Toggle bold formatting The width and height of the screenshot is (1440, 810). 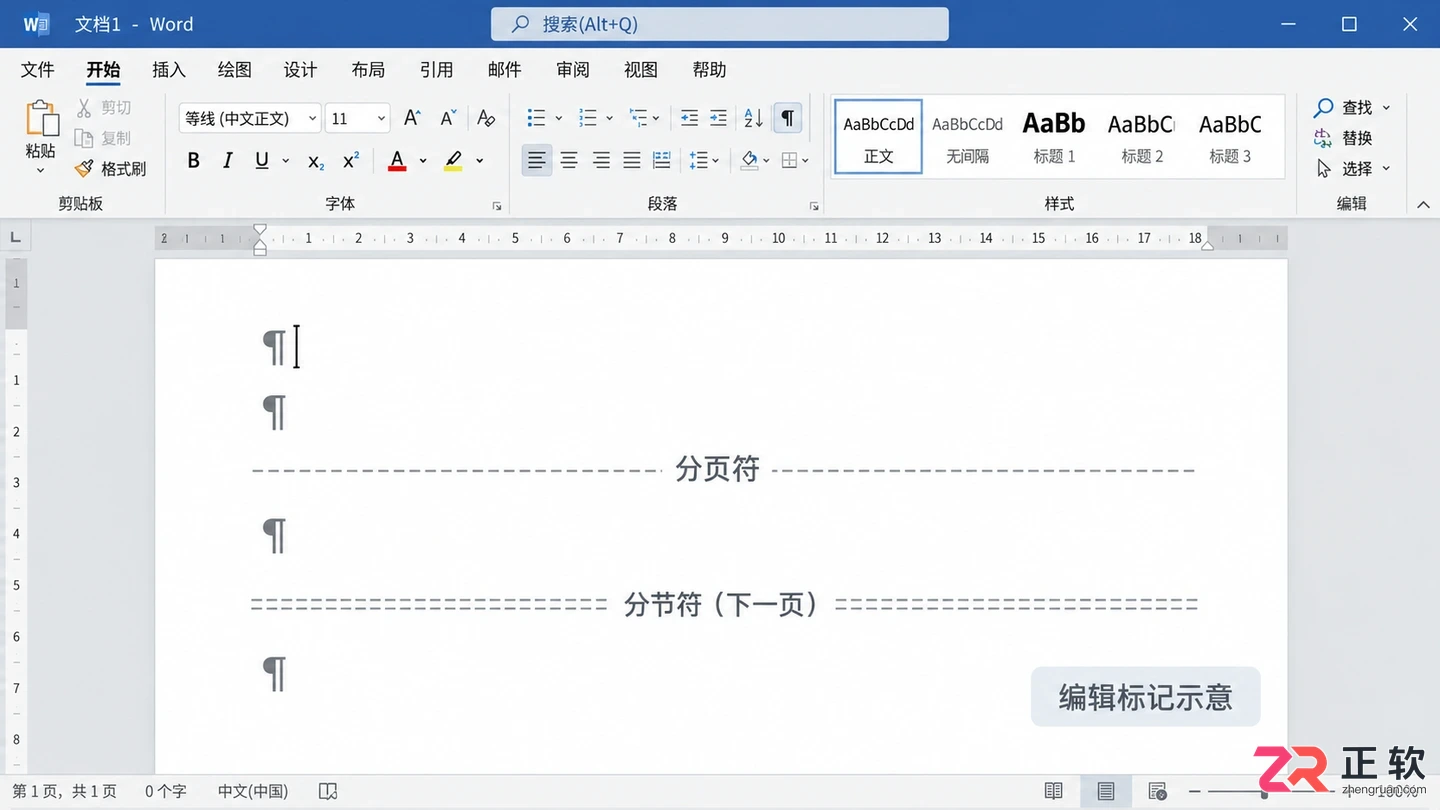(x=194, y=161)
